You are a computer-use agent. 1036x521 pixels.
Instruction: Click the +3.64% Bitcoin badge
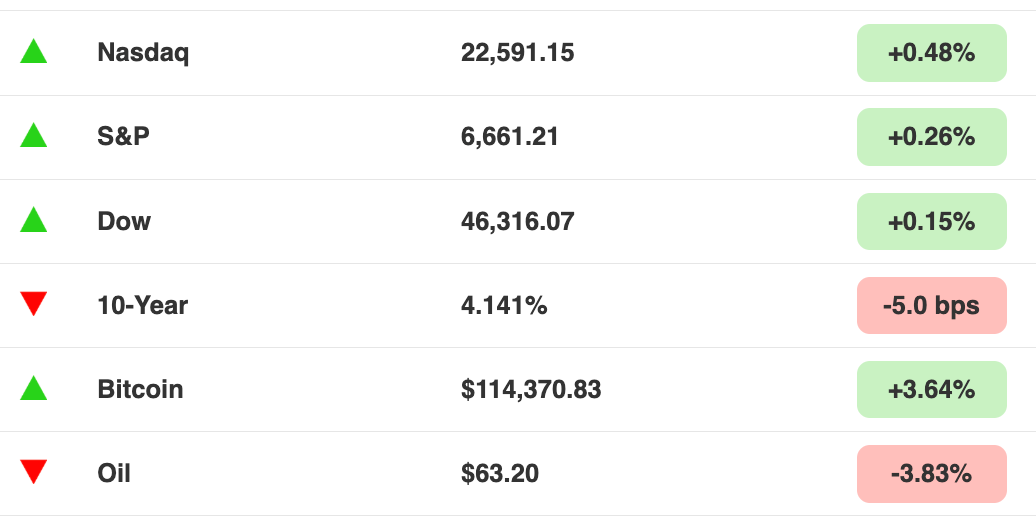(932, 390)
